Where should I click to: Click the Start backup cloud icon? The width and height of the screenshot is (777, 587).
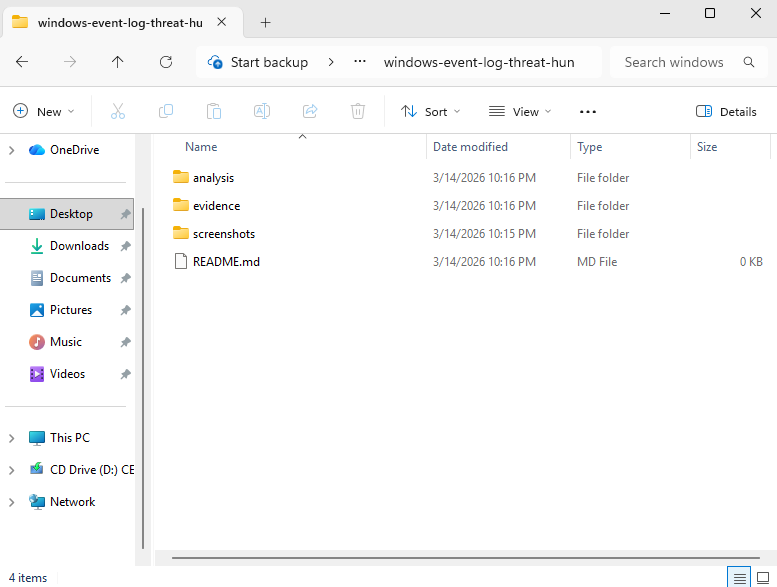pyautogui.click(x=215, y=62)
